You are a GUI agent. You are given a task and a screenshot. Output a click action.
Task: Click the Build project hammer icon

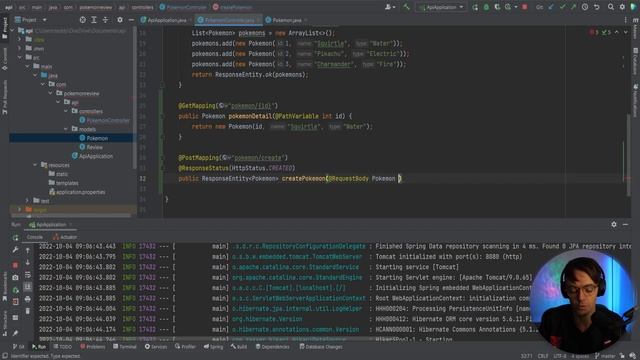407,7
